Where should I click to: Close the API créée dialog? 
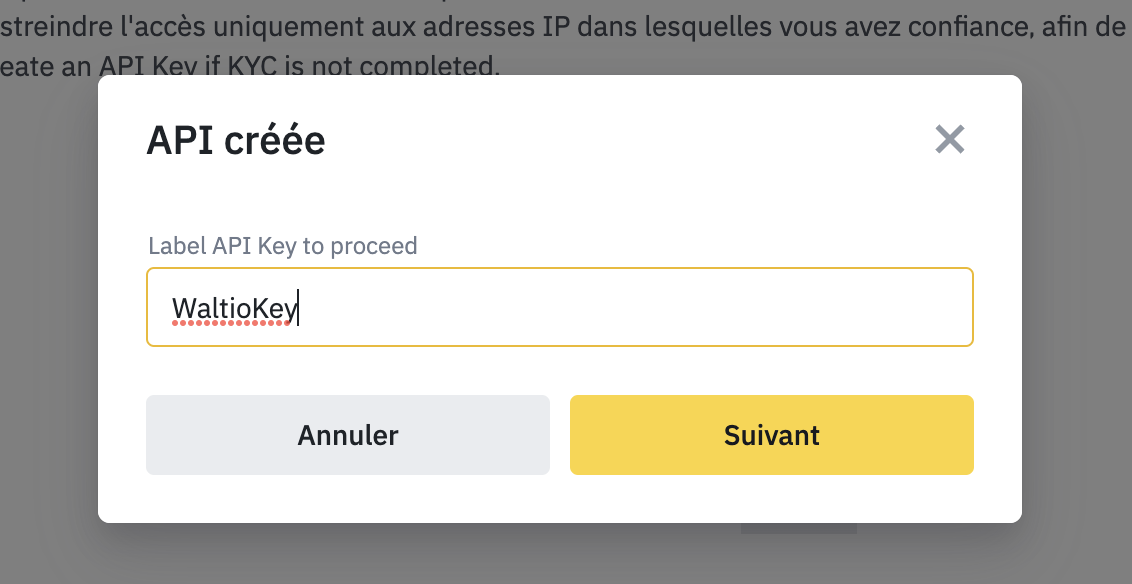pyautogui.click(x=949, y=140)
